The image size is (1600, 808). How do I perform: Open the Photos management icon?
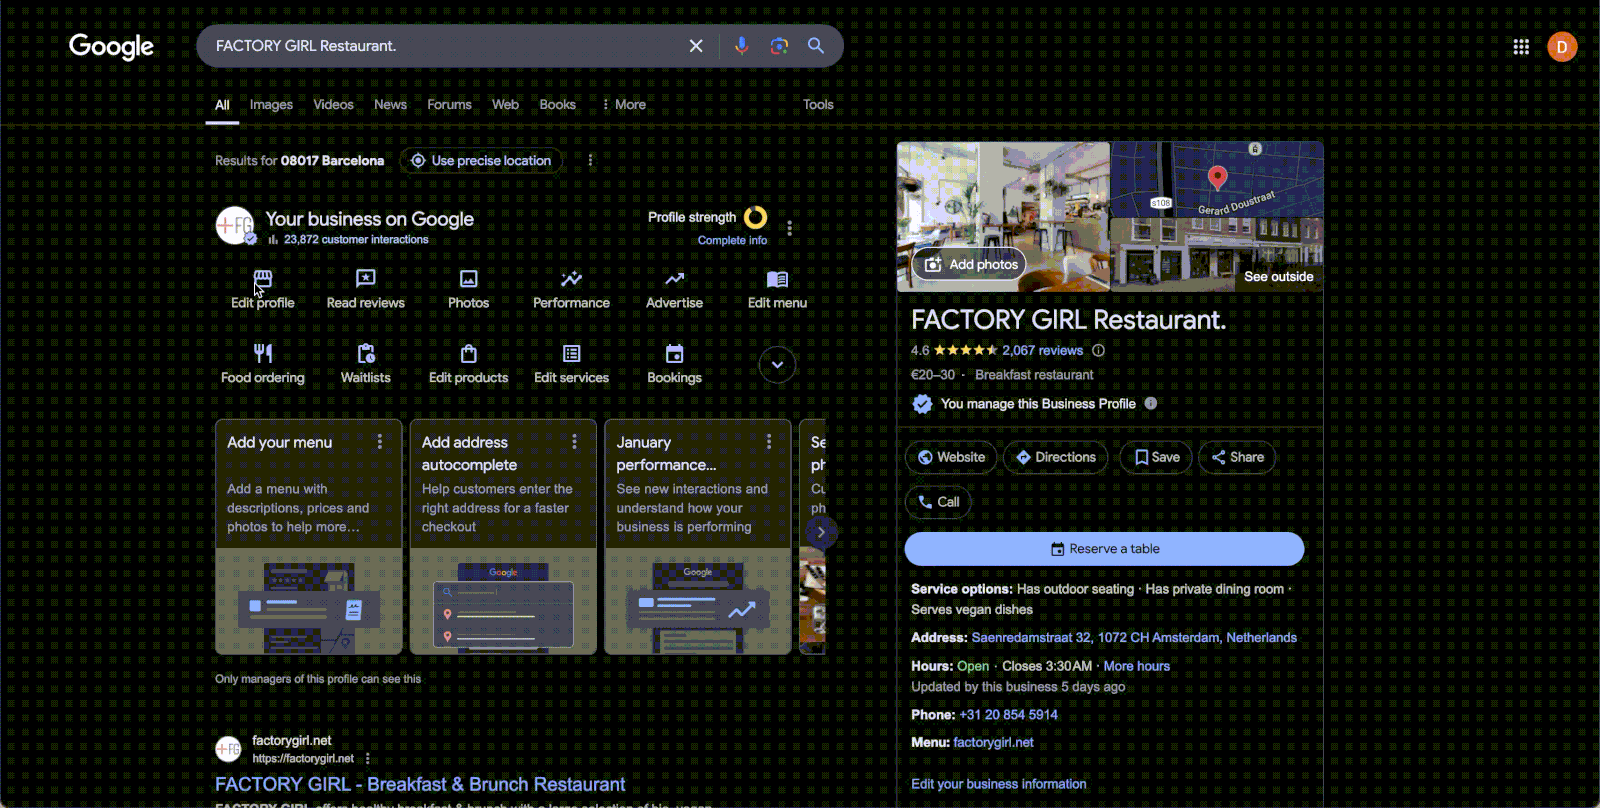coord(468,279)
